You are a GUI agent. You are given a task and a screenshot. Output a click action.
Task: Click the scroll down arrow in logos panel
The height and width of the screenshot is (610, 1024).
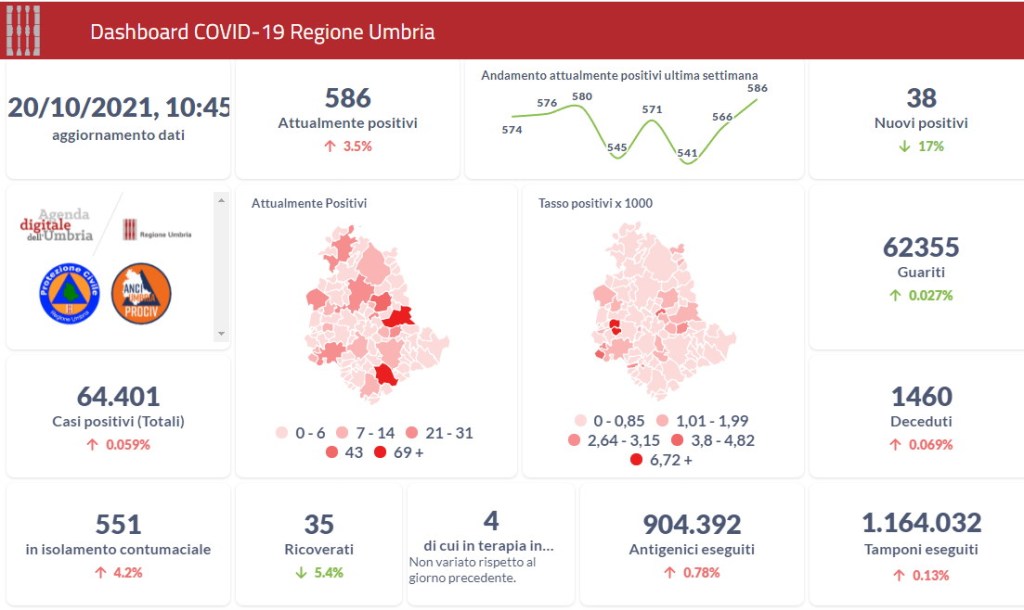221,334
